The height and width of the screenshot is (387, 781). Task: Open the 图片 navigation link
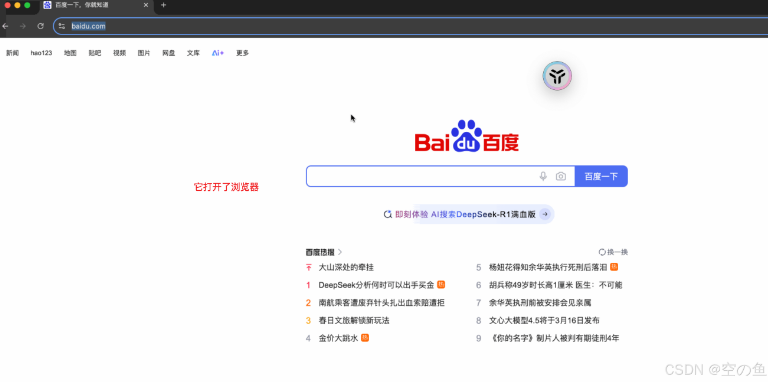coord(144,53)
